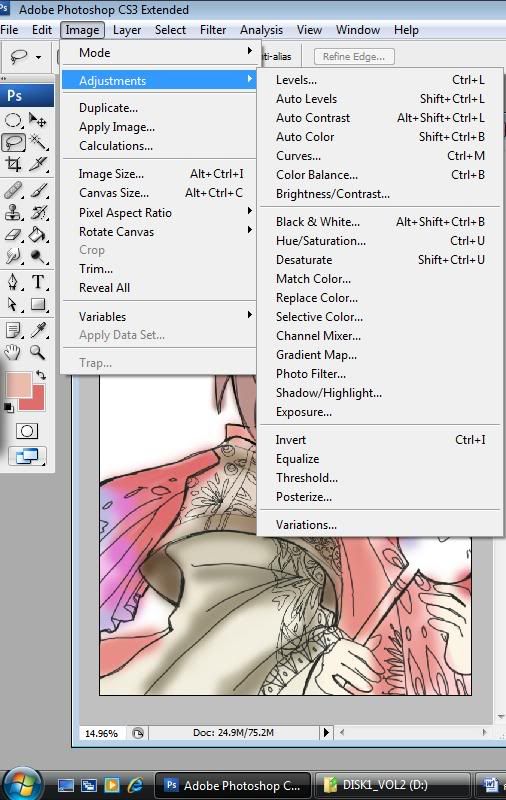The width and height of the screenshot is (506, 800).
Task: Select the Hand tool
Action: [x=13, y=352]
